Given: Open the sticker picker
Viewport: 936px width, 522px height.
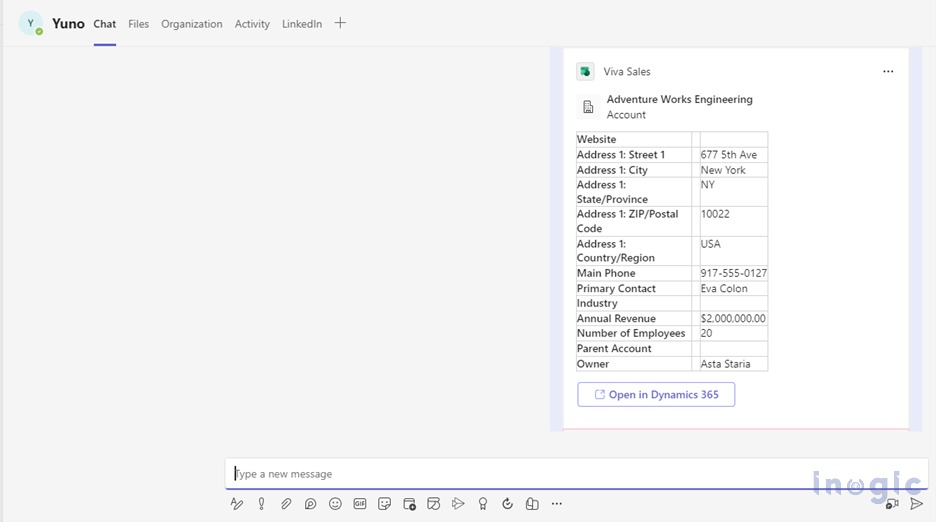Looking at the screenshot, I should 384,504.
